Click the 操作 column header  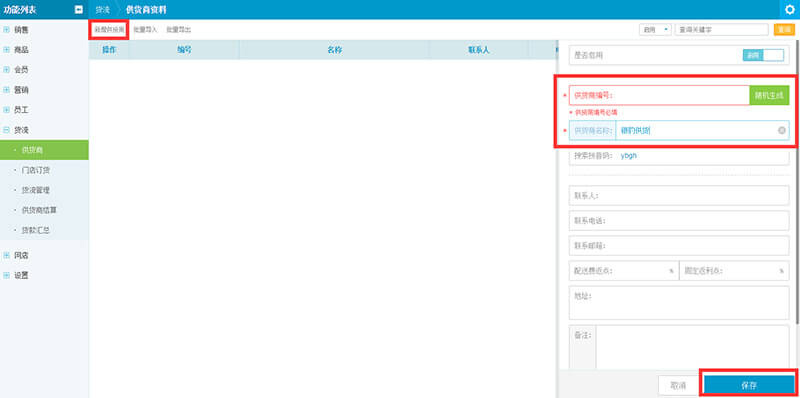(x=109, y=50)
